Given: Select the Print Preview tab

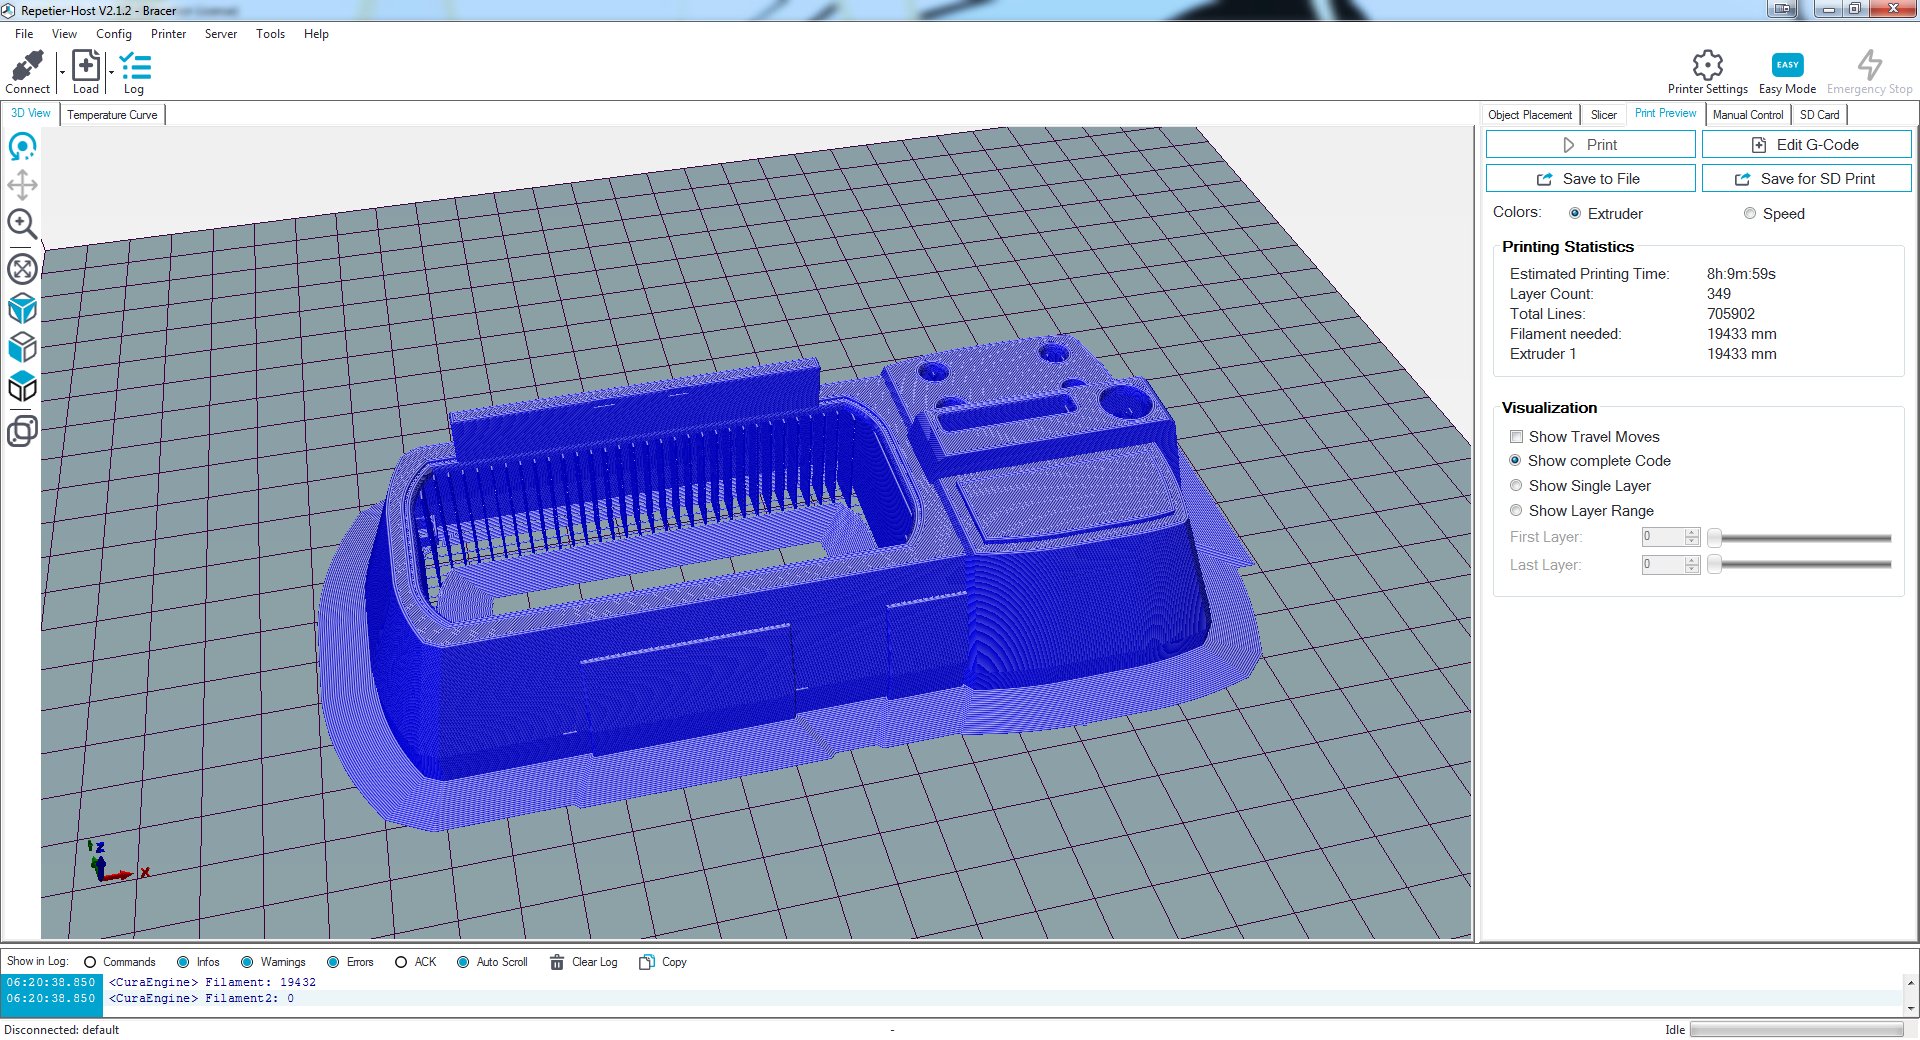Looking at the screenshot, I should coord(1665,114).
